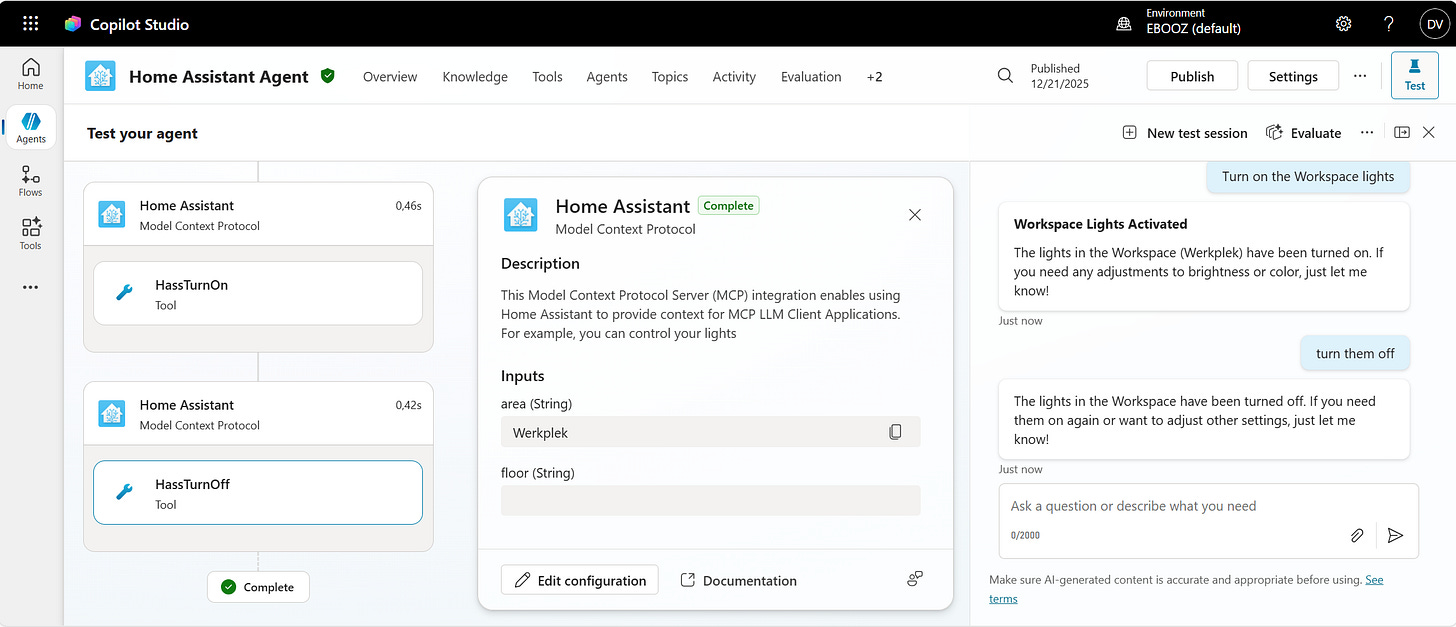Open Flows in the sidebar
This screenshot has height=627, width=1456.
(31, 181)
